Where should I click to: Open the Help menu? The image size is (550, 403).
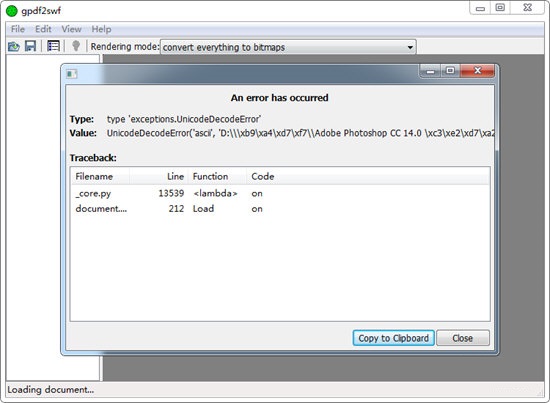click(x=101, y=29)
